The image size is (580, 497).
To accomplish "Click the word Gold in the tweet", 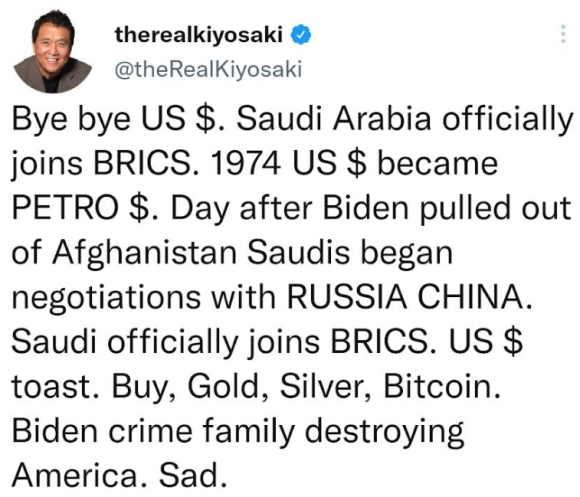I will (224, 386).
